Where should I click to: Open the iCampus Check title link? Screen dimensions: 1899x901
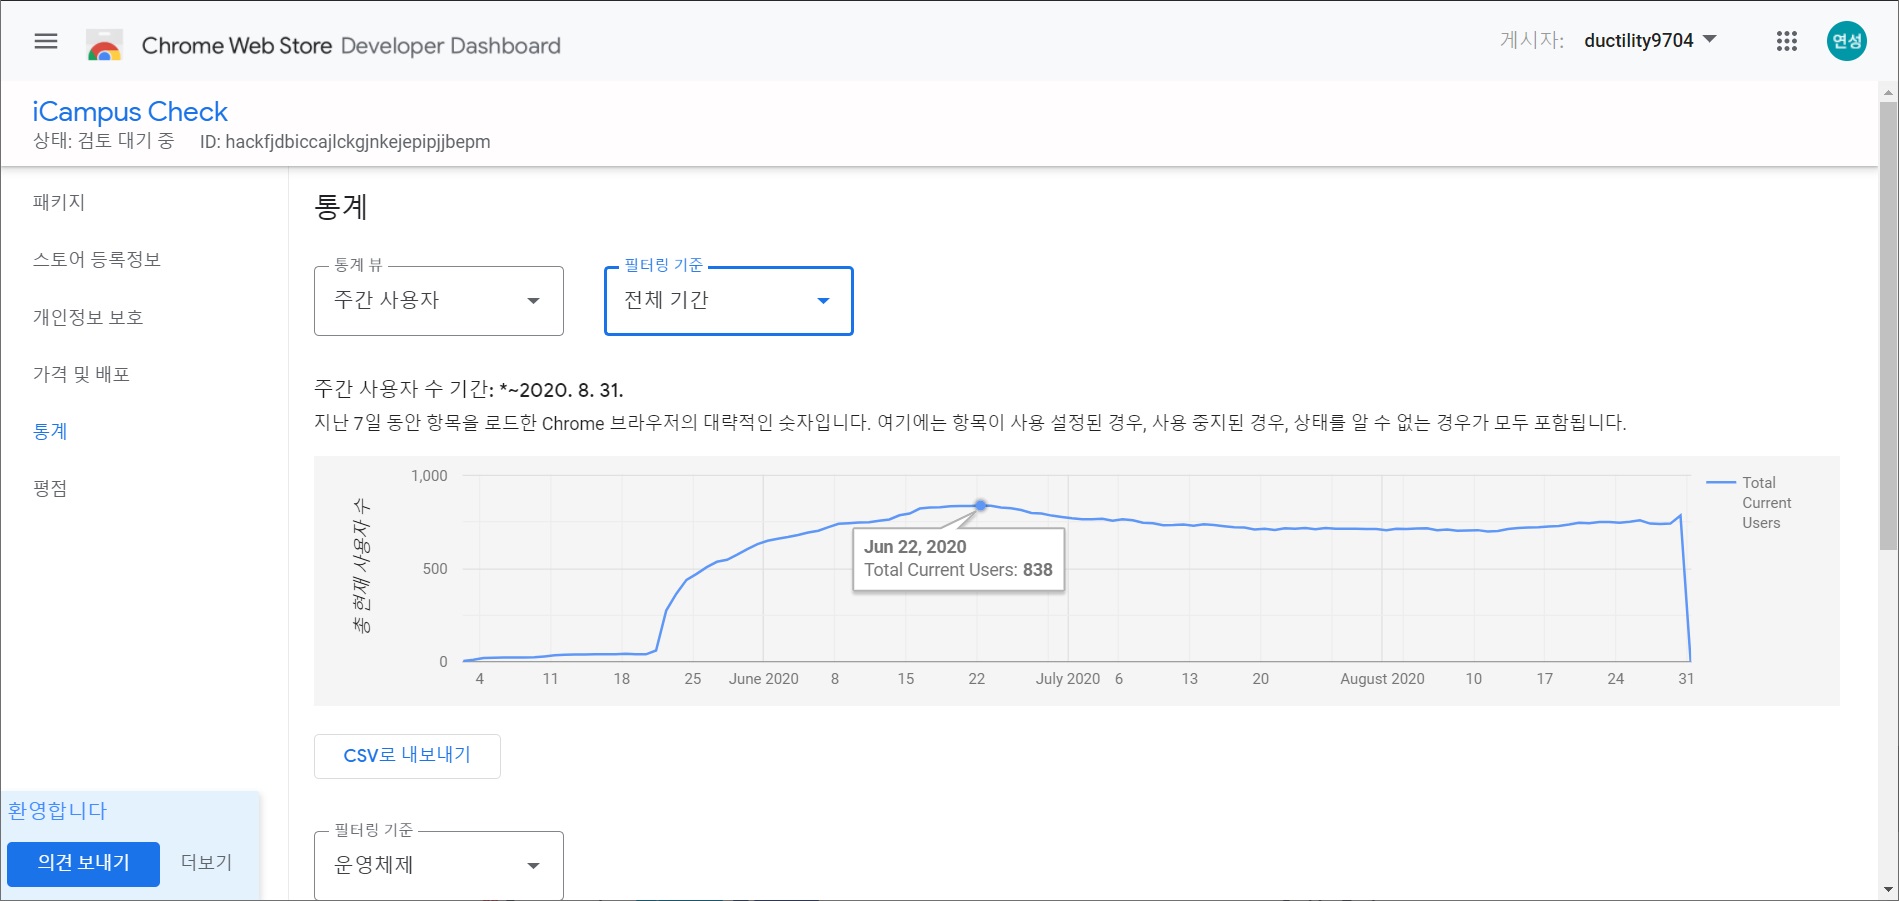tap(130, 111)
